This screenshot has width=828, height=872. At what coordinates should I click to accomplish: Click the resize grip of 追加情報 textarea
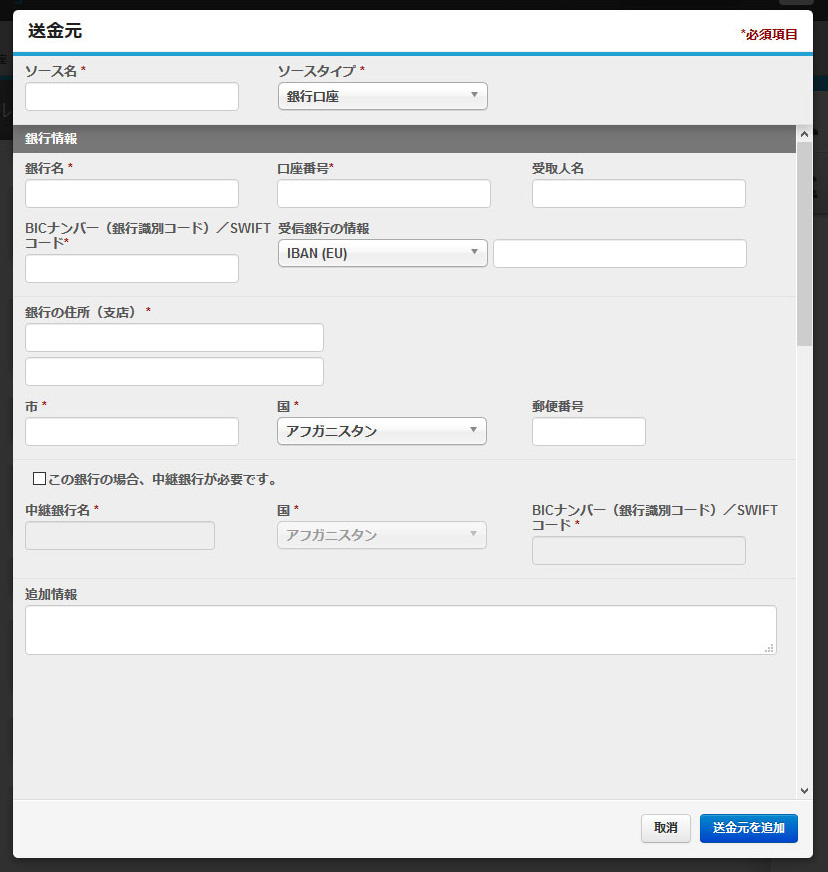coord(770,648)
